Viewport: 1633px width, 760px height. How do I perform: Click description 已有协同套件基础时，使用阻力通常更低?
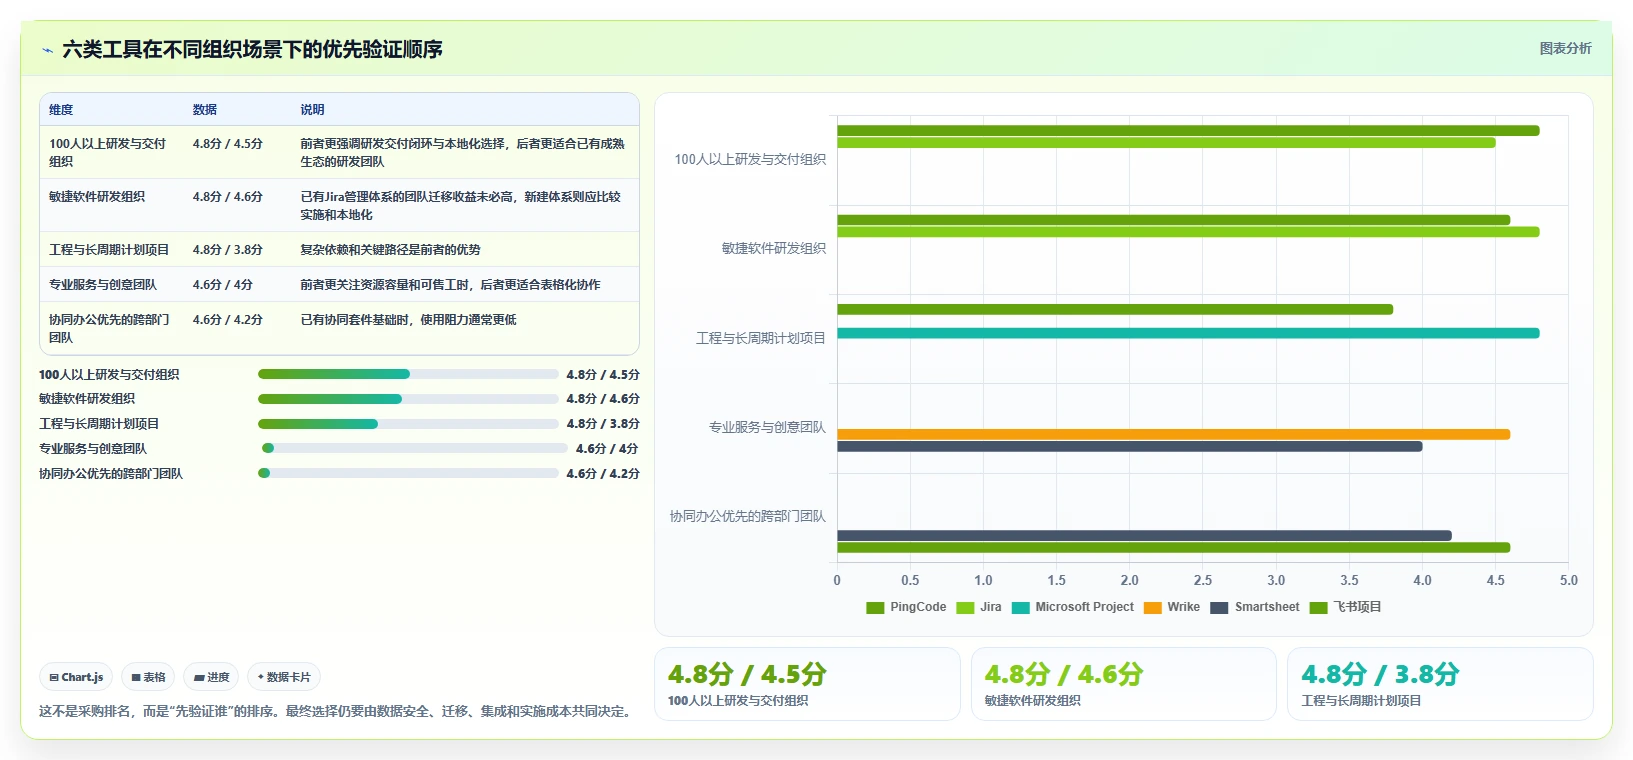click(x=408, y=320)
